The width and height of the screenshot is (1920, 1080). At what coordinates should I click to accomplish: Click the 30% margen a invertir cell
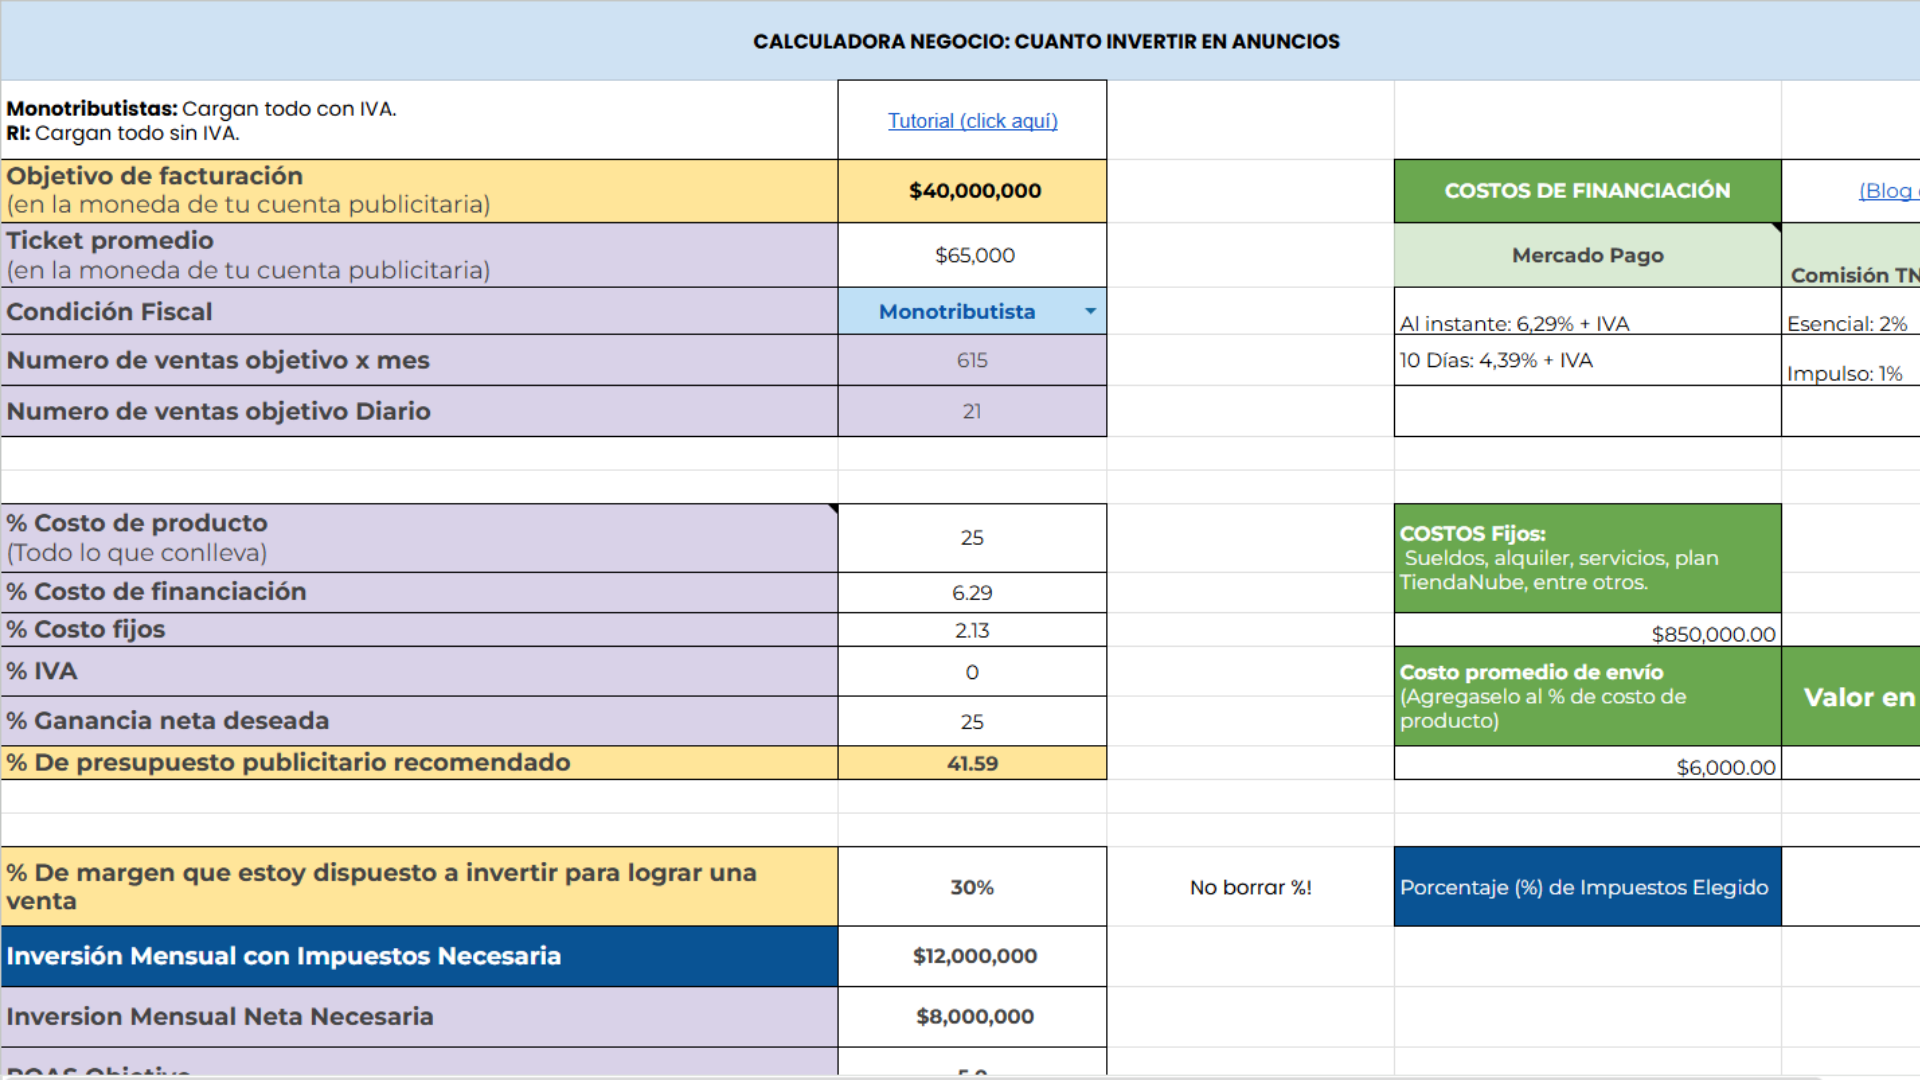[971, 888]
